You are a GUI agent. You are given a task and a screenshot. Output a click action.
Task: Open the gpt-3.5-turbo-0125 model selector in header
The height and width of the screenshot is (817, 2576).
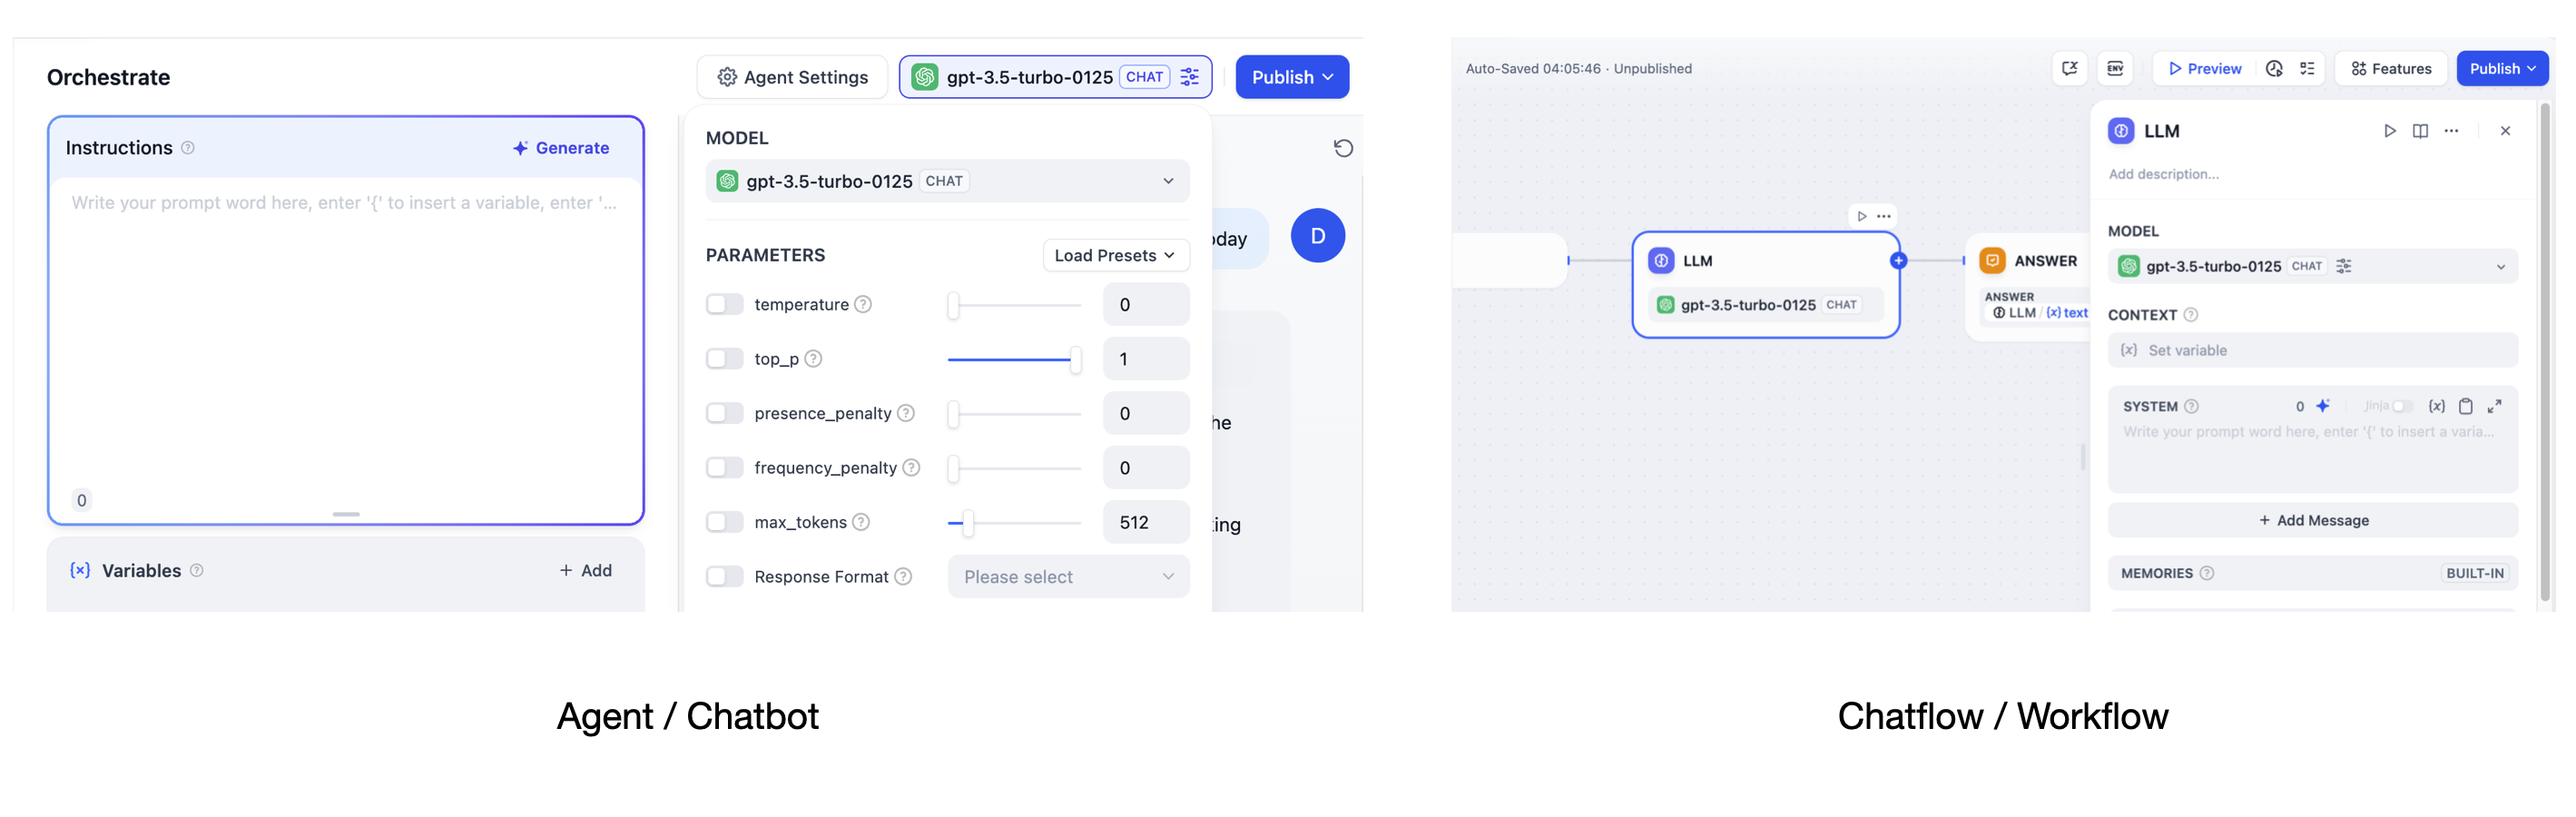click(x=1055, y=77)
